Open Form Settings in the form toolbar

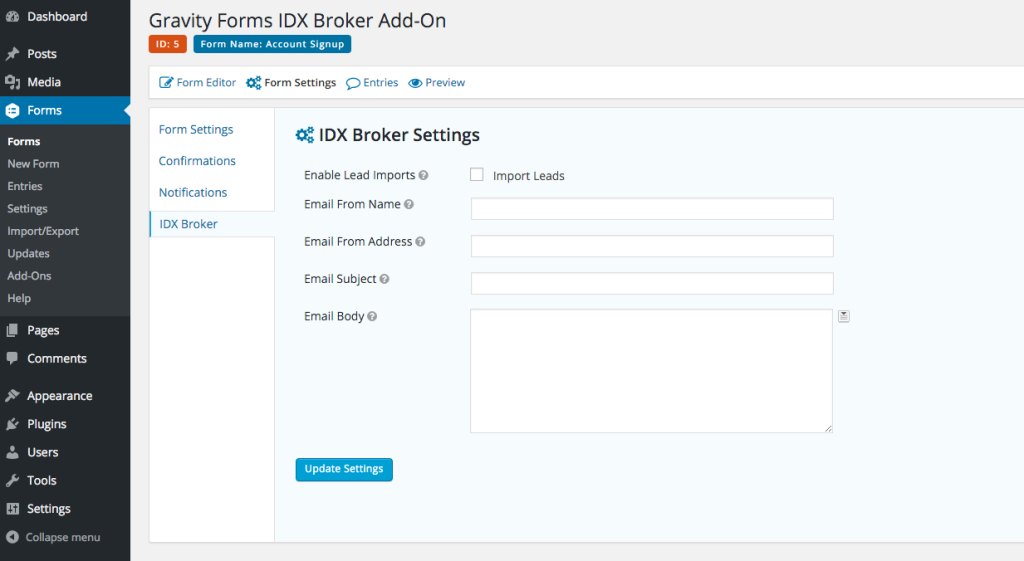coord(291,83)
